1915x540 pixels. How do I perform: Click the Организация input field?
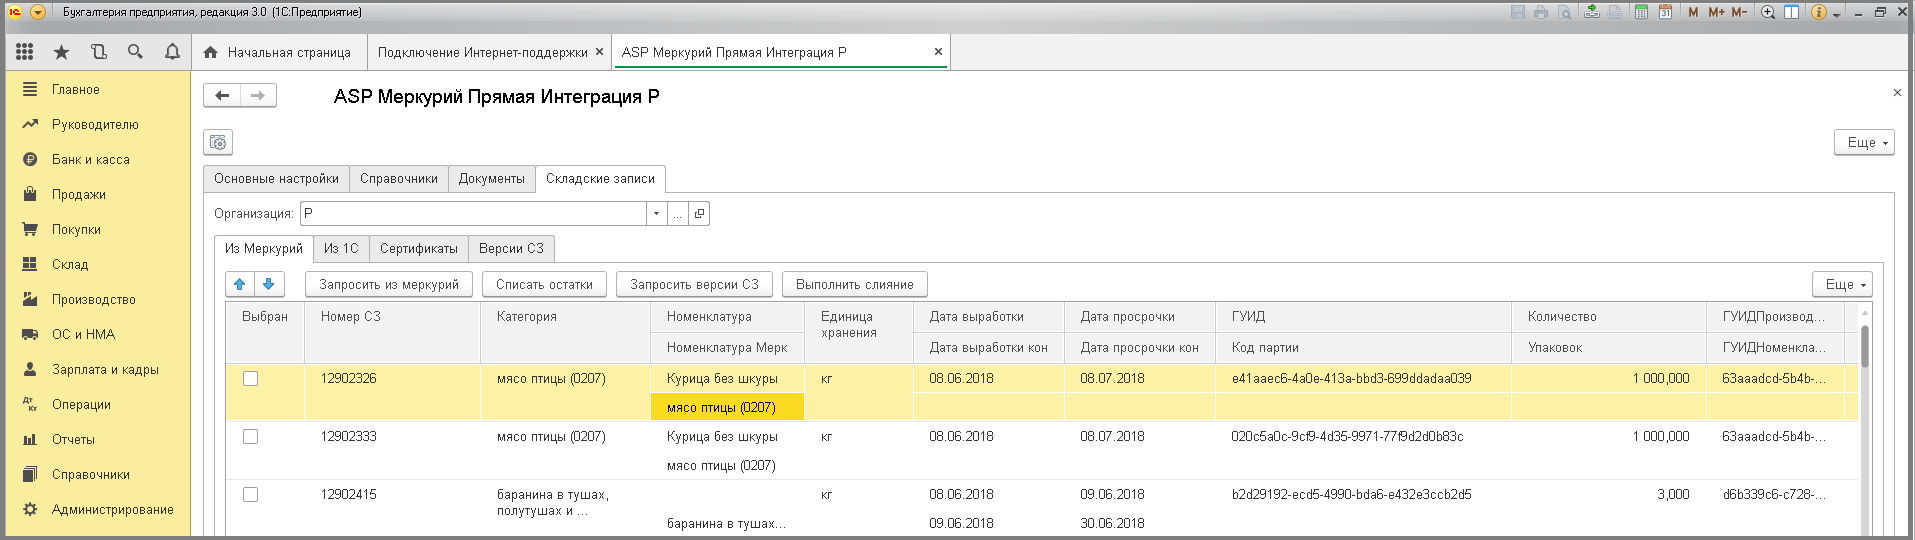[473, 213]
